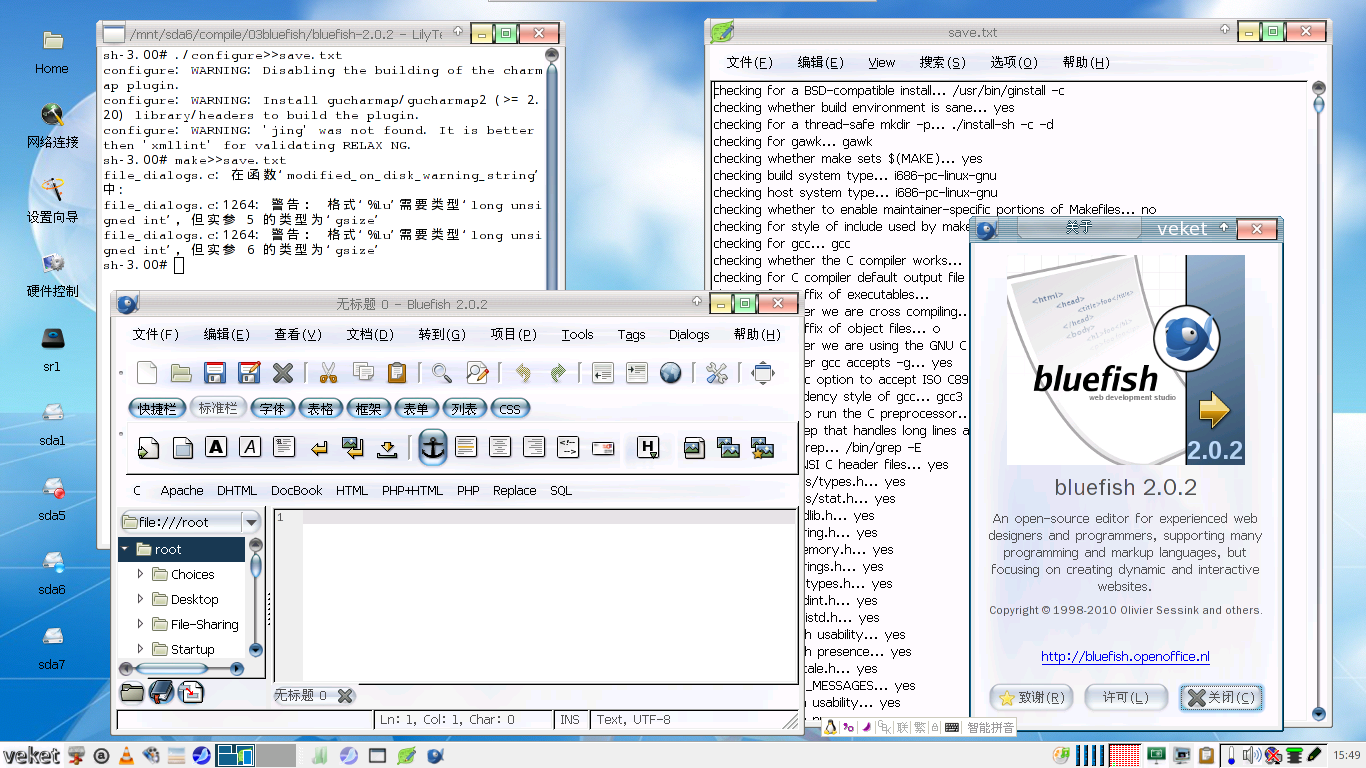Open preferences with the wrench tools icon

(x=716, y=373)
